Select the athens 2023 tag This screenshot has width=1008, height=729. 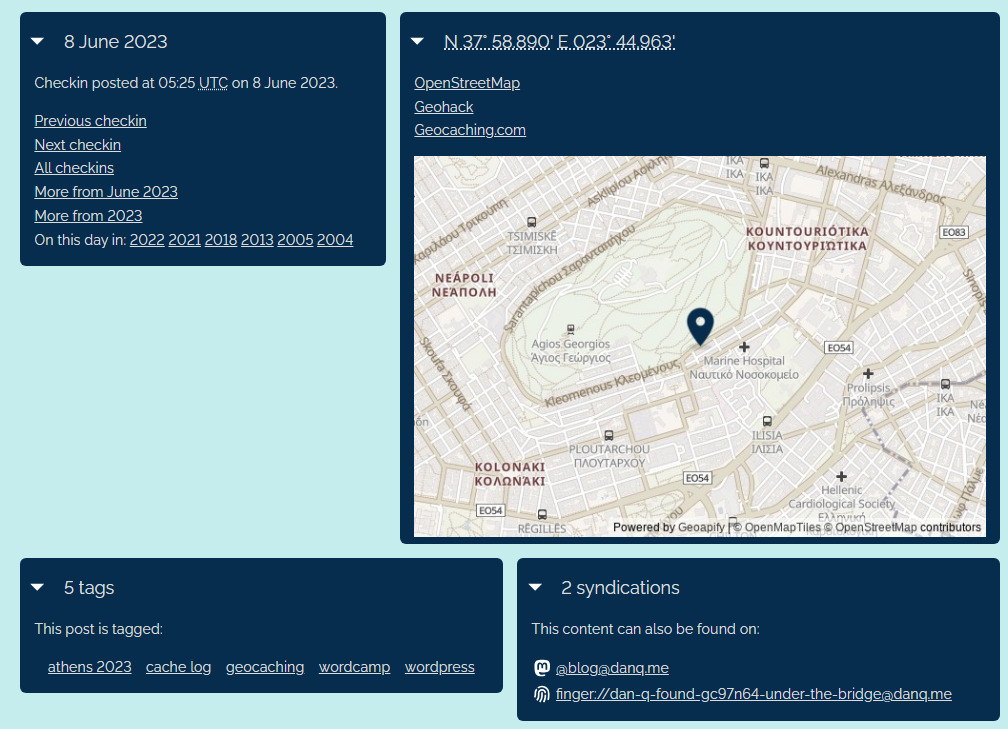pyautogui.click(x=89, y=667)
